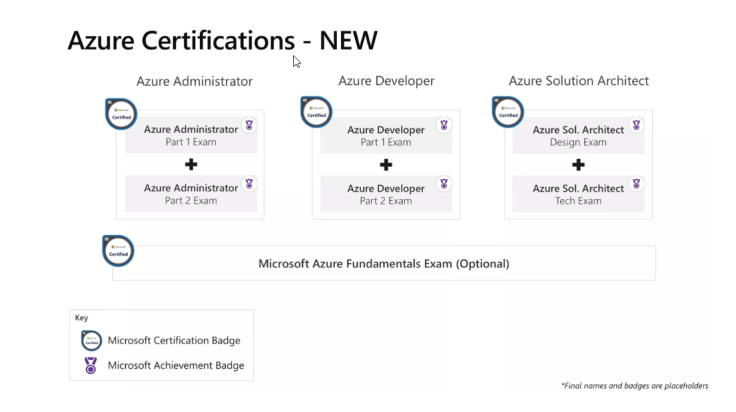
Task: Click the "Azure Certifications - NEW" slide title
Action: (x=222, y=40)
